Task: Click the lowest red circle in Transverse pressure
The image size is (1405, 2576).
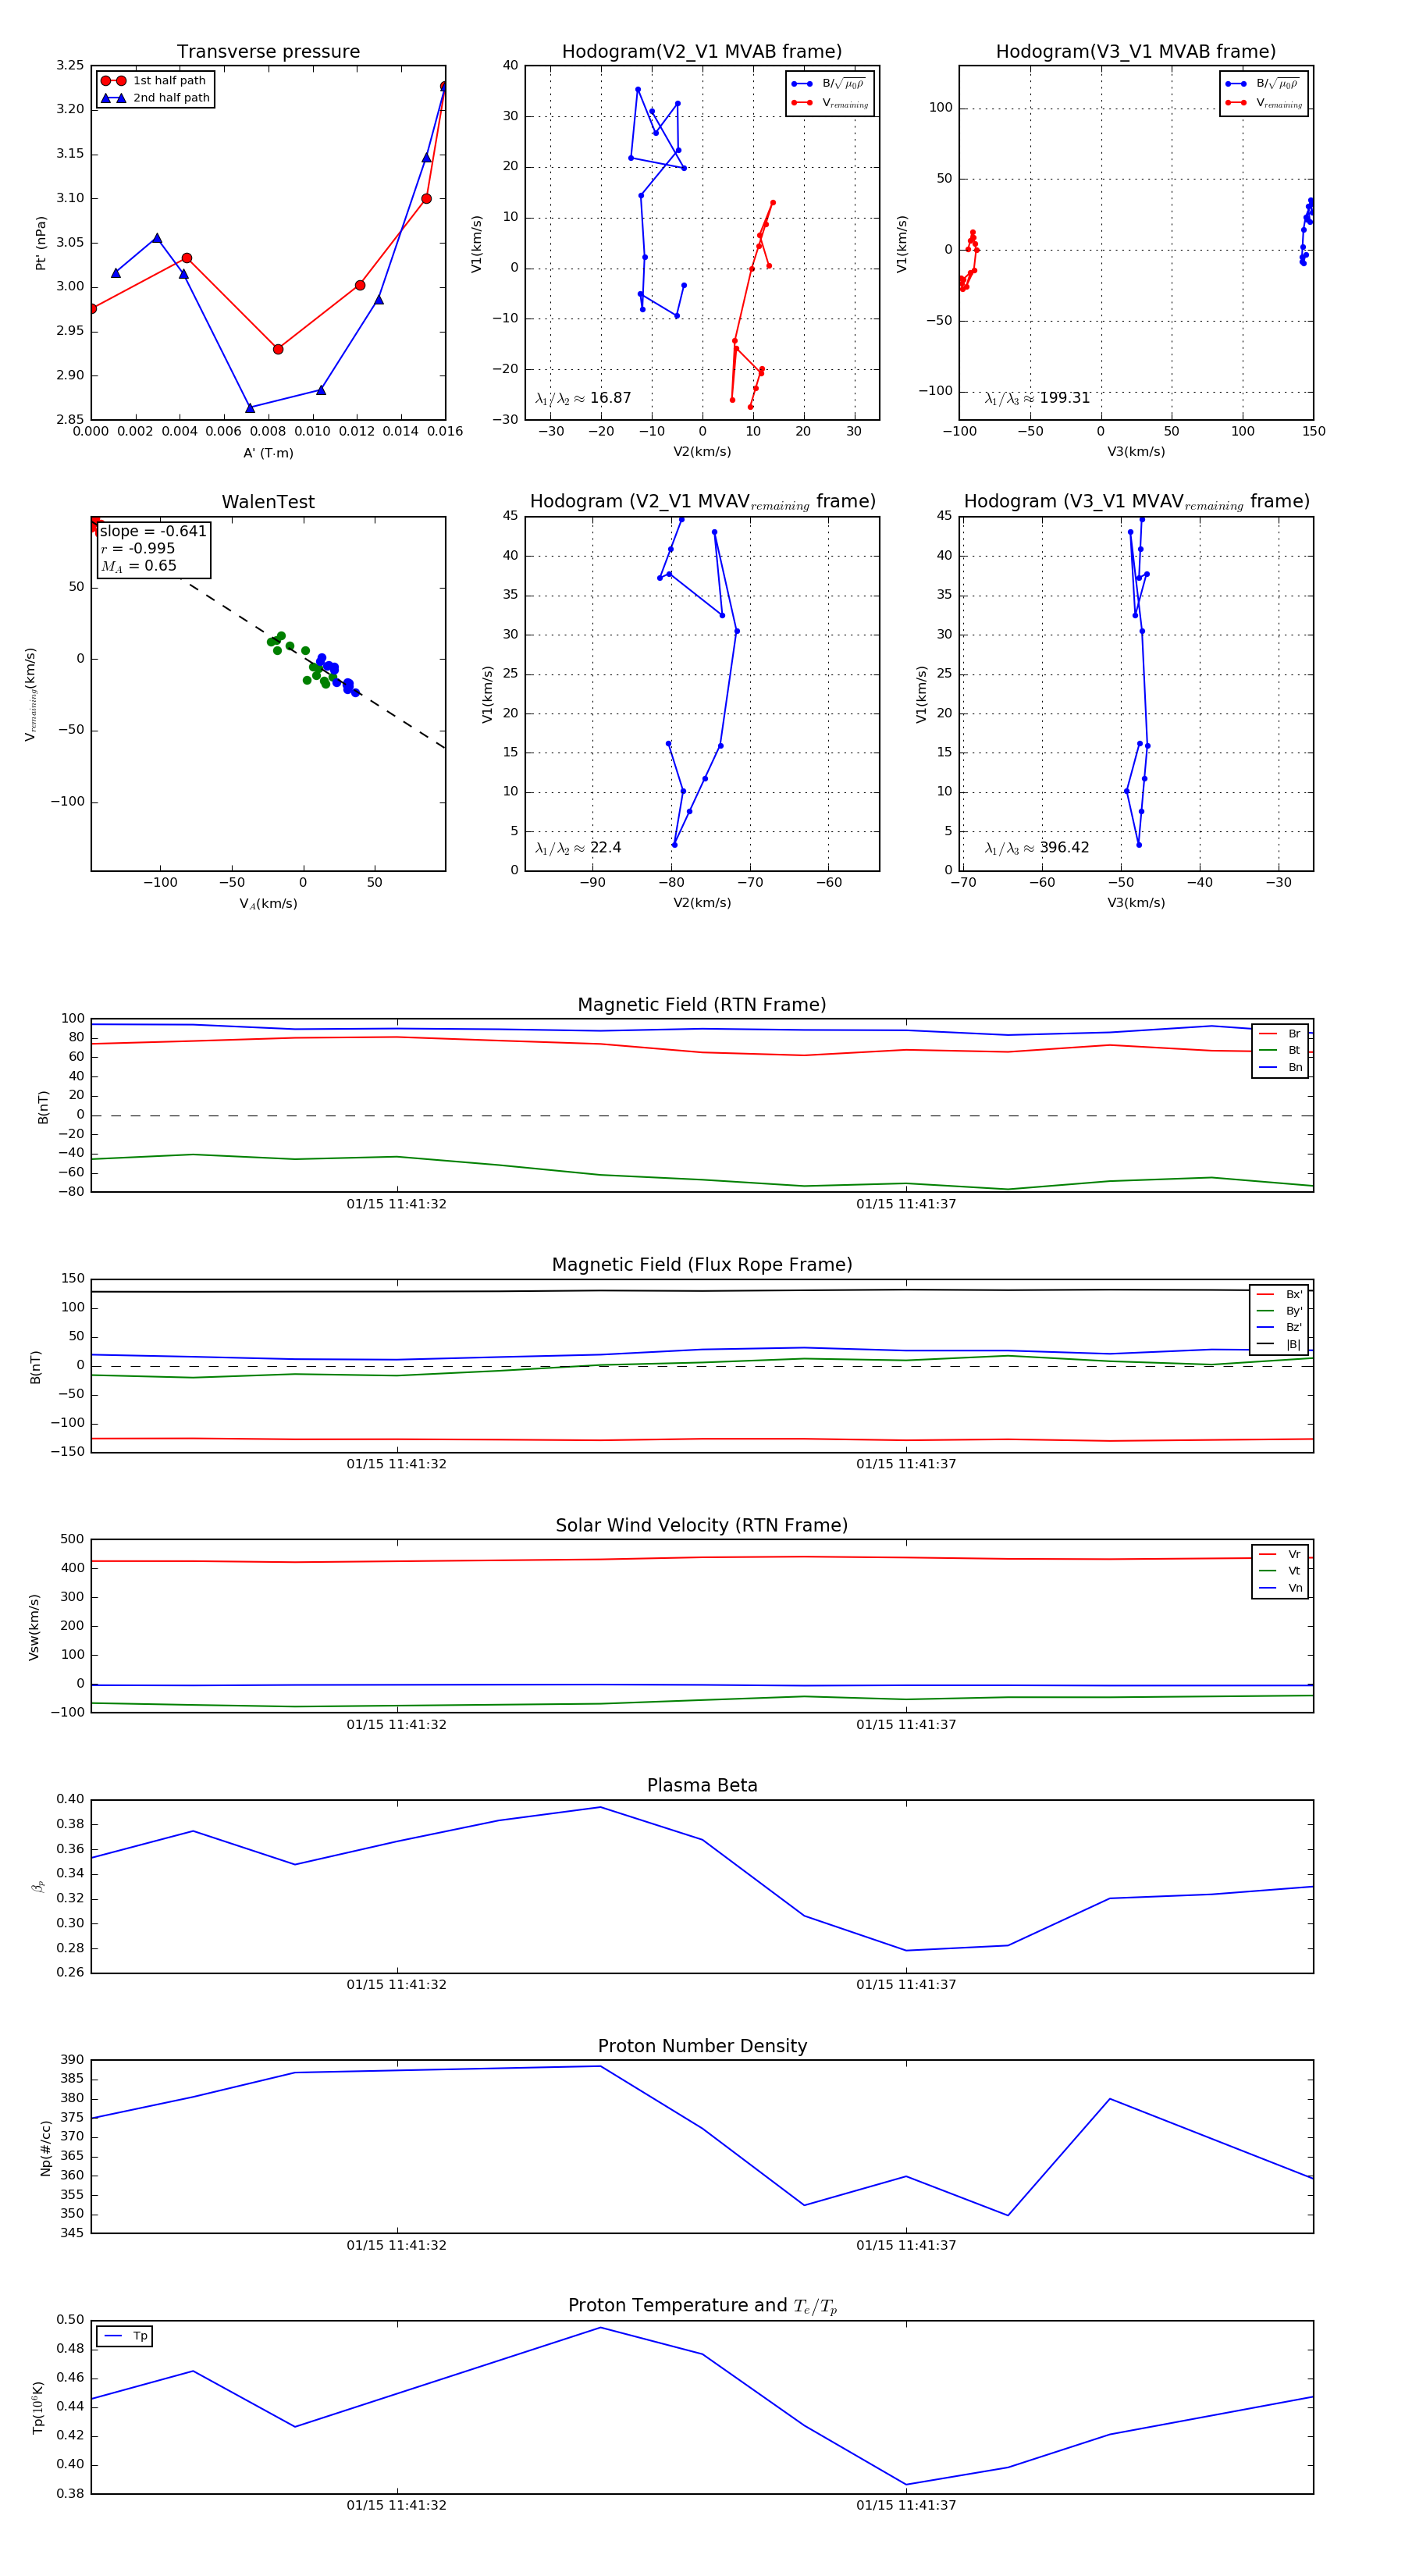Action: pos(278,349)
